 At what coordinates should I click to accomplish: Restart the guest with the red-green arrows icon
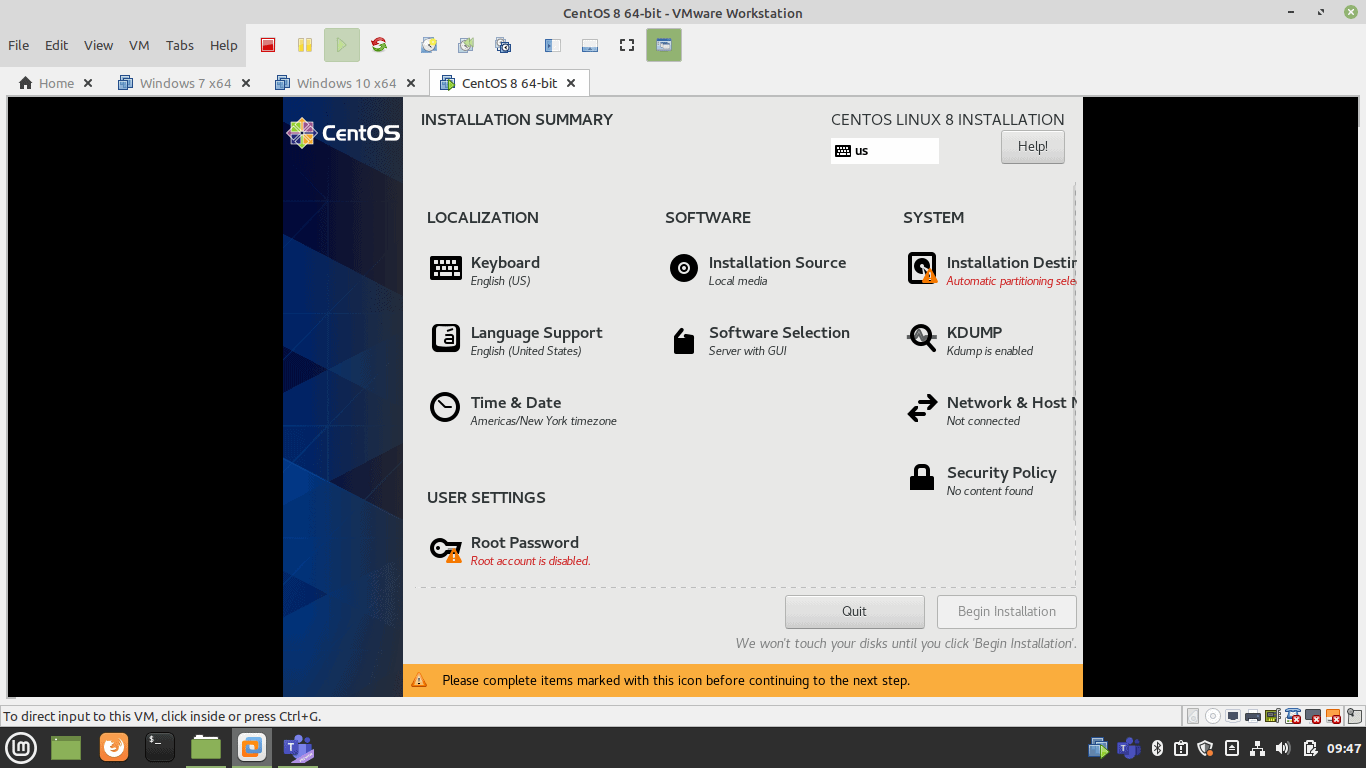379,45
